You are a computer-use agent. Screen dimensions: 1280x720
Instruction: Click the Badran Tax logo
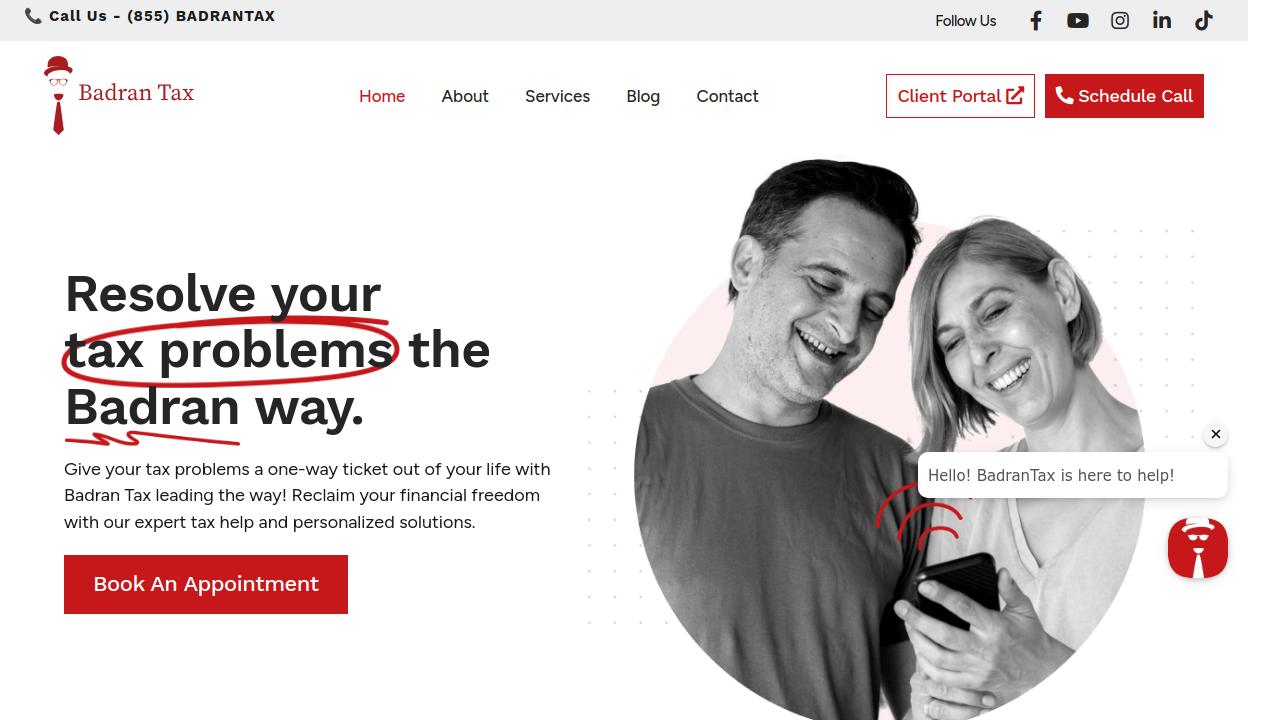click(119, 95)
